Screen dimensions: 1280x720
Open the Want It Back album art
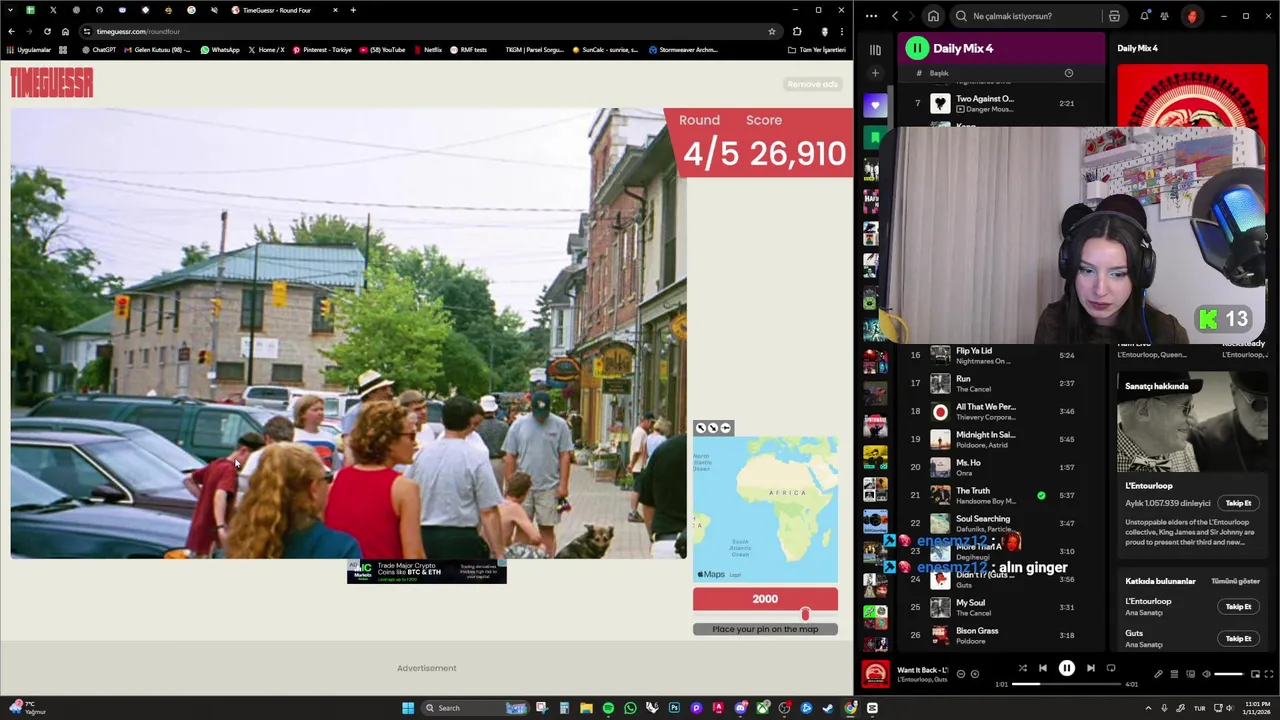[x=875, y=674]
